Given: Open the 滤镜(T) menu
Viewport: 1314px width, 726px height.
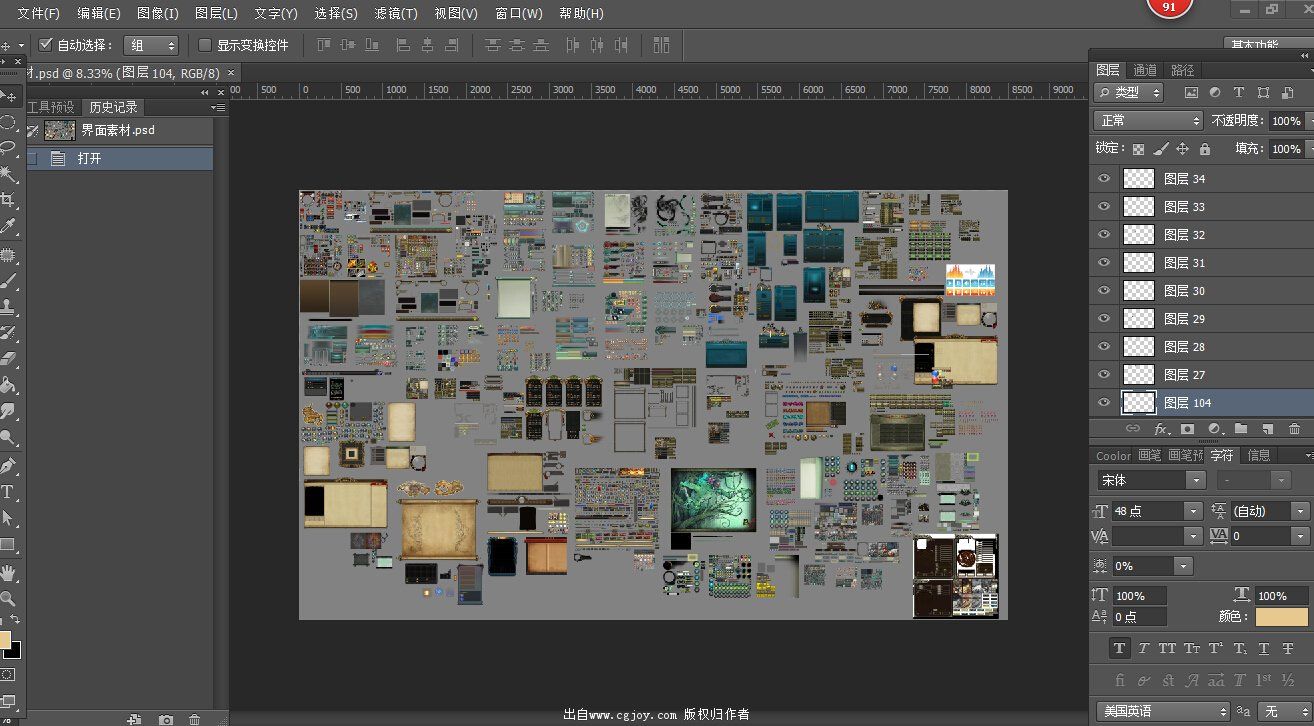Looking at the screenshot, I should pos(396,13).
